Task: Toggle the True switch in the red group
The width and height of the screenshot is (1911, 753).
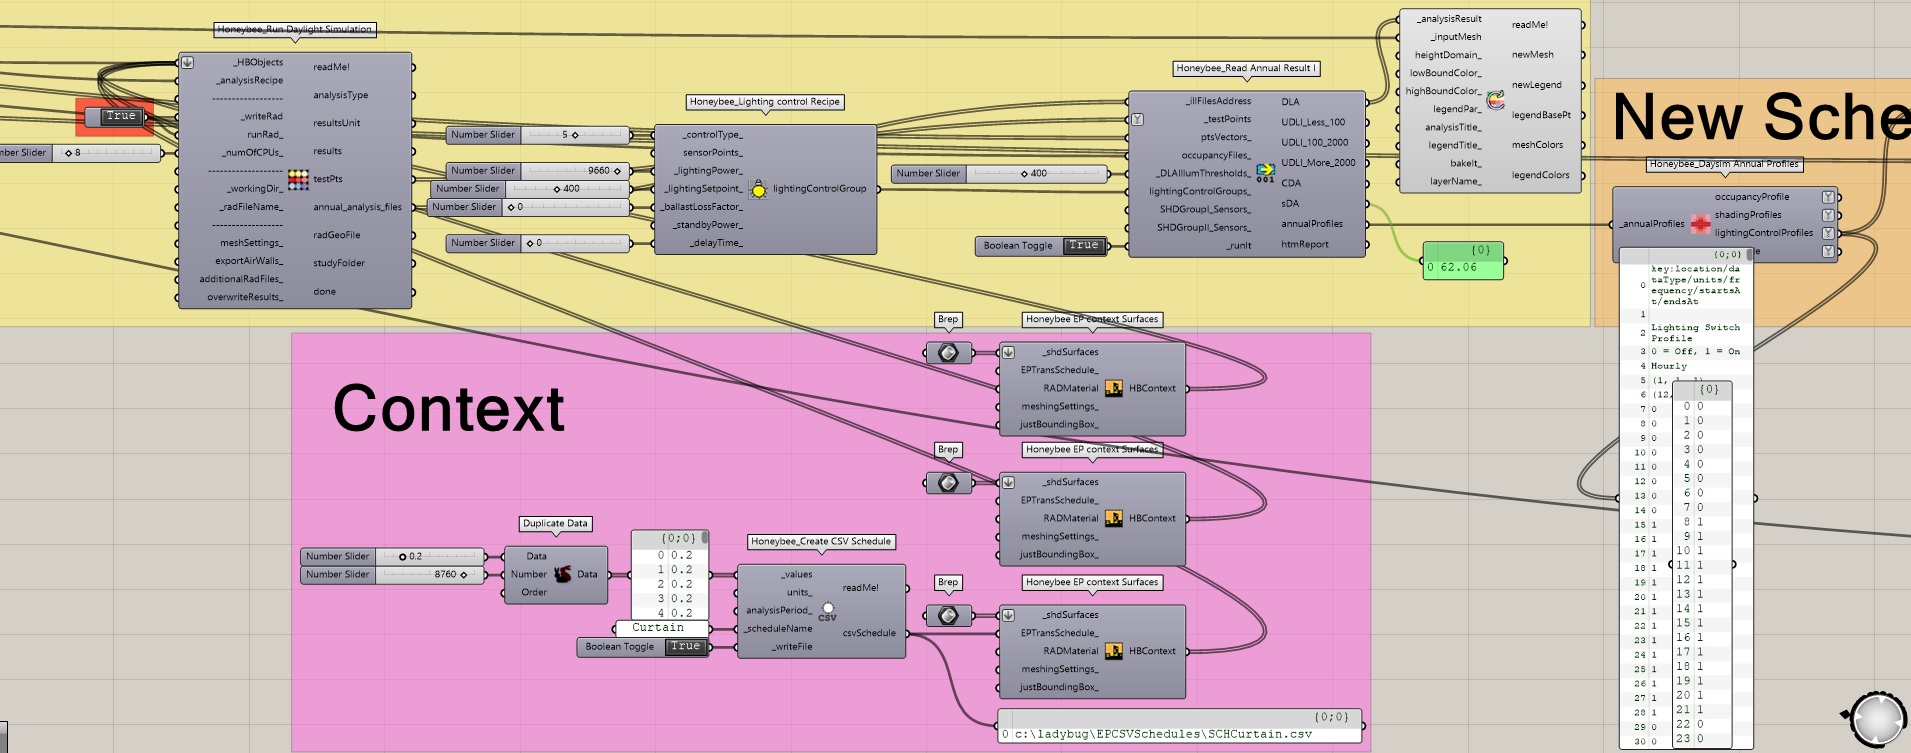Action: pyautogui.click(x=120, y=117)
